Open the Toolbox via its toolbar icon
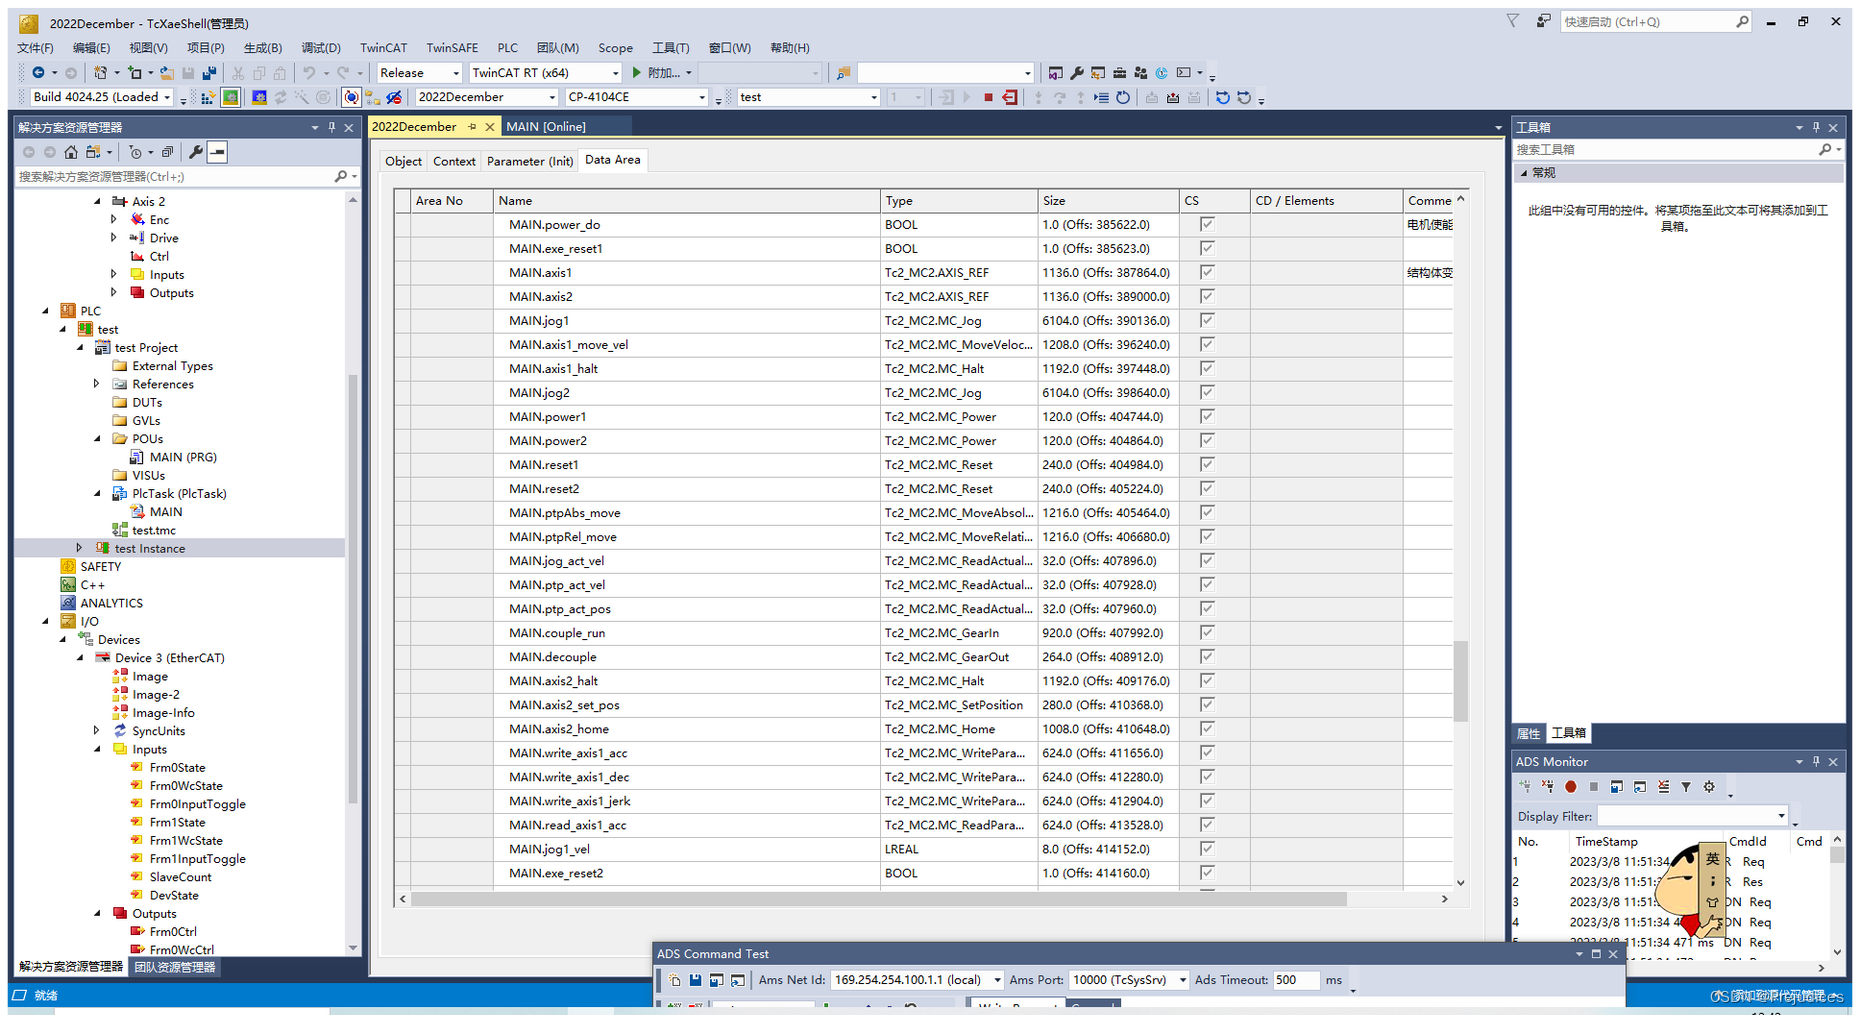Image resolution: width=1860 pixels, height=1015 pixels. point(1119,72)
